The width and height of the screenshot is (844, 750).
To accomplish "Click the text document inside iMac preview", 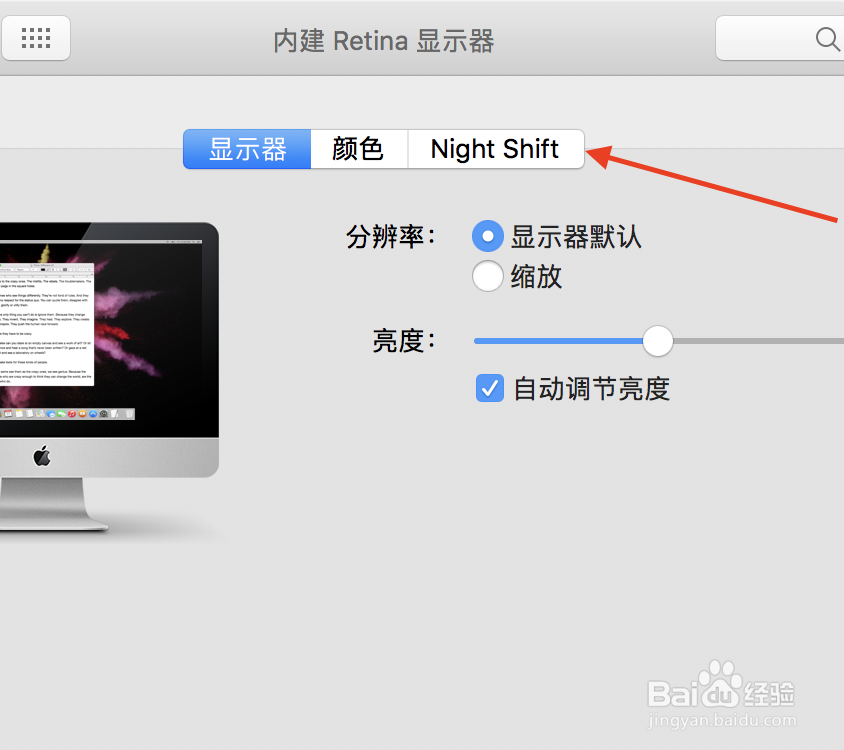I will click(x=47, y=324).
